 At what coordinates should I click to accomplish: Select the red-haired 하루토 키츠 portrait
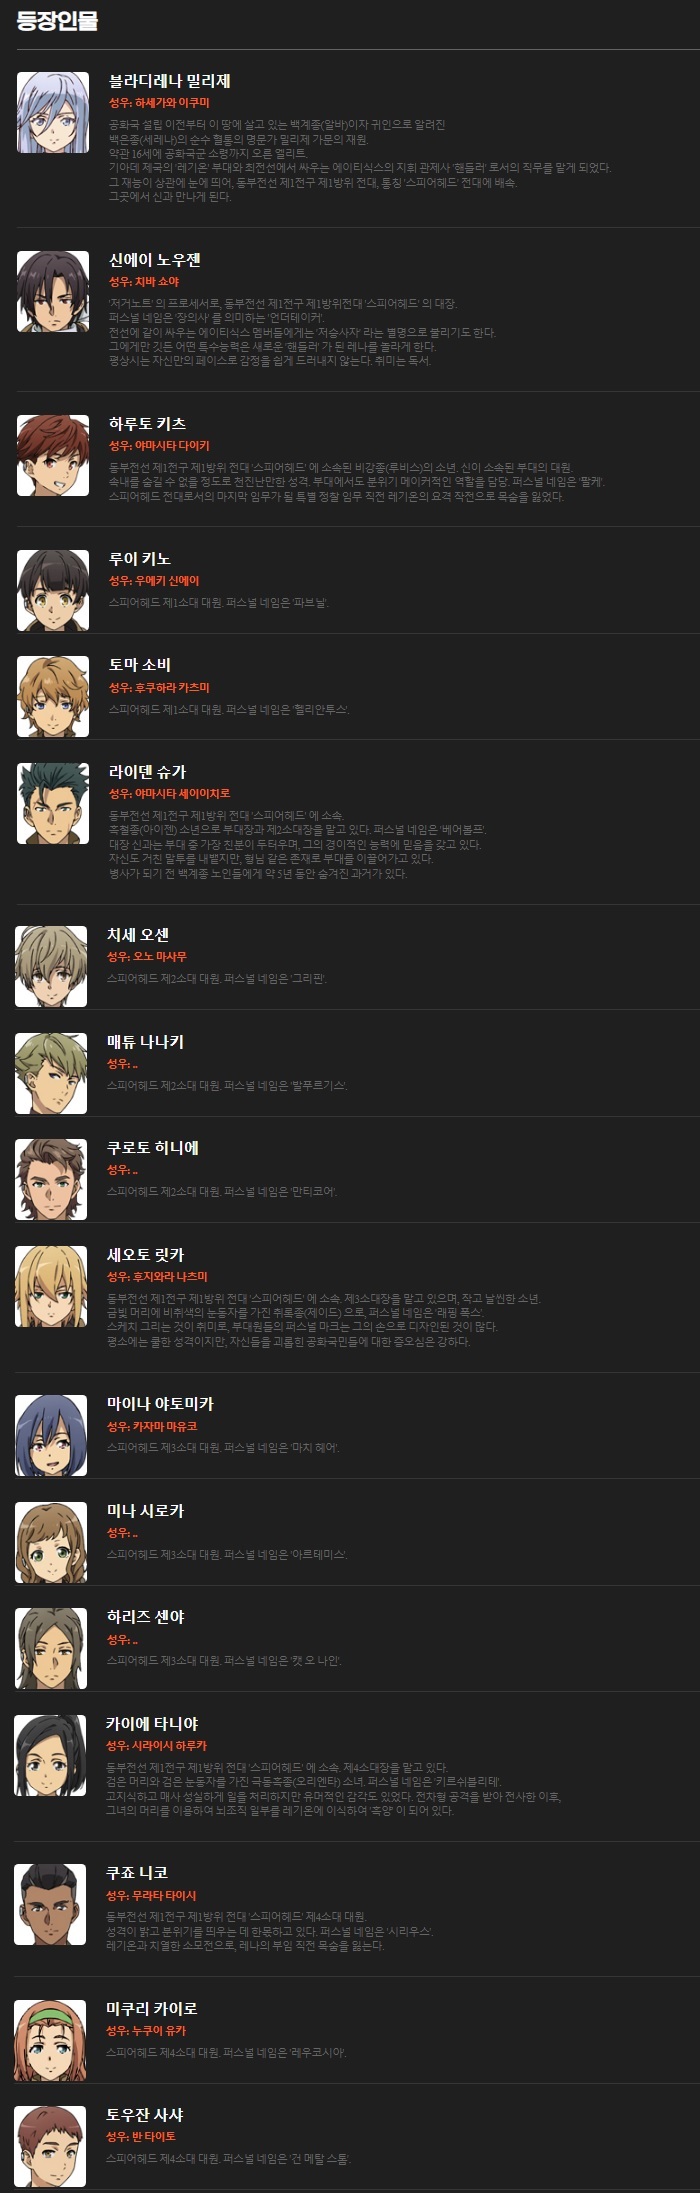pyautogui.click(x=53, y=455)
